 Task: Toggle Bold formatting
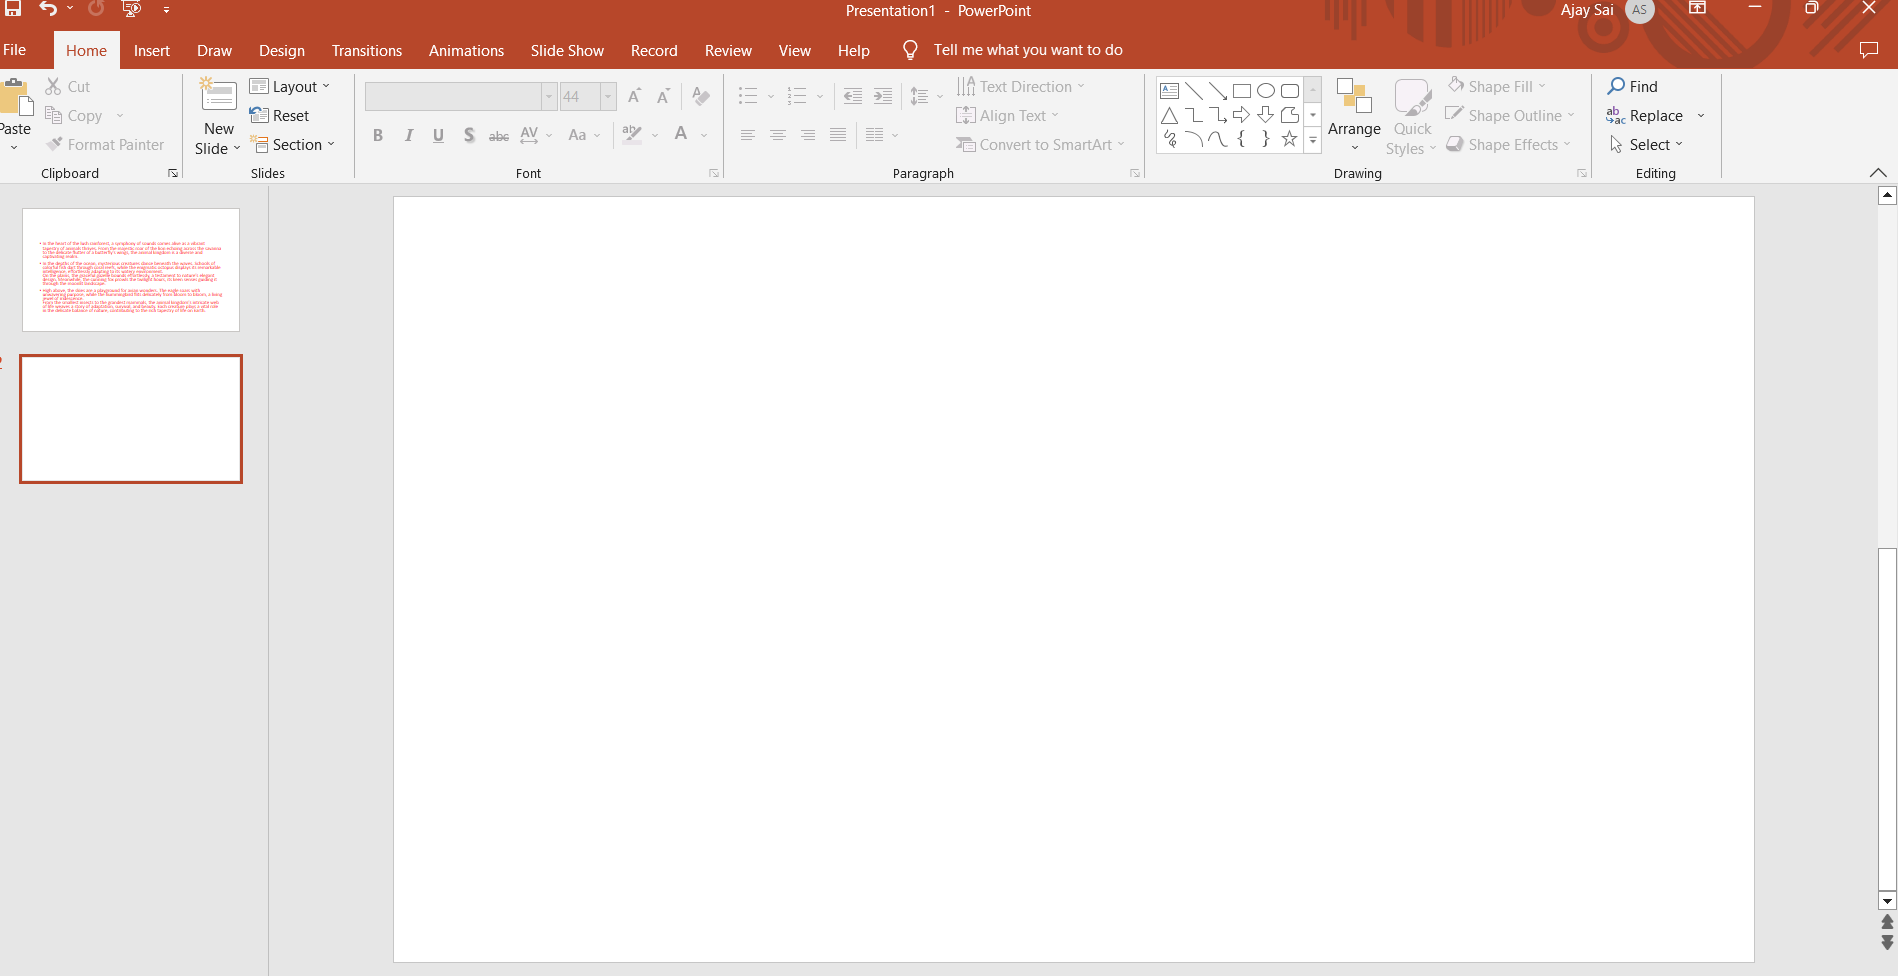coord(378,135)
